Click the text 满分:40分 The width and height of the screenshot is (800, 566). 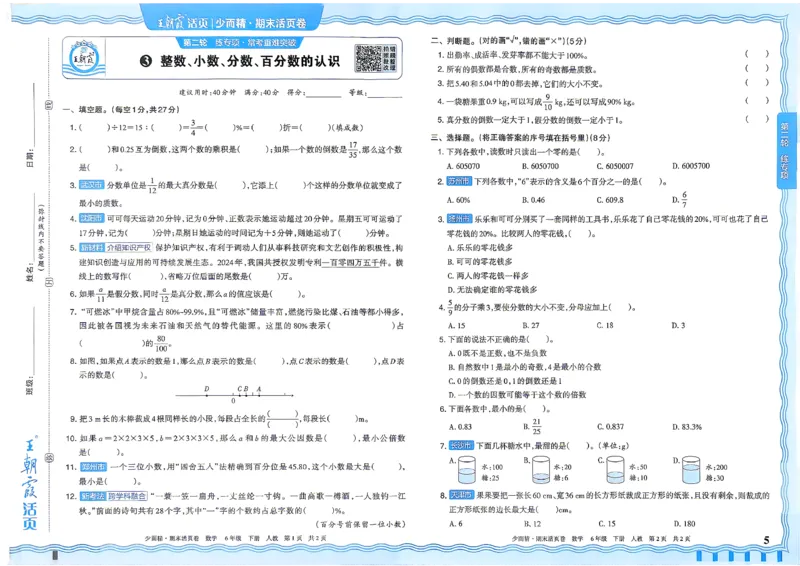[x=262, y=92]
